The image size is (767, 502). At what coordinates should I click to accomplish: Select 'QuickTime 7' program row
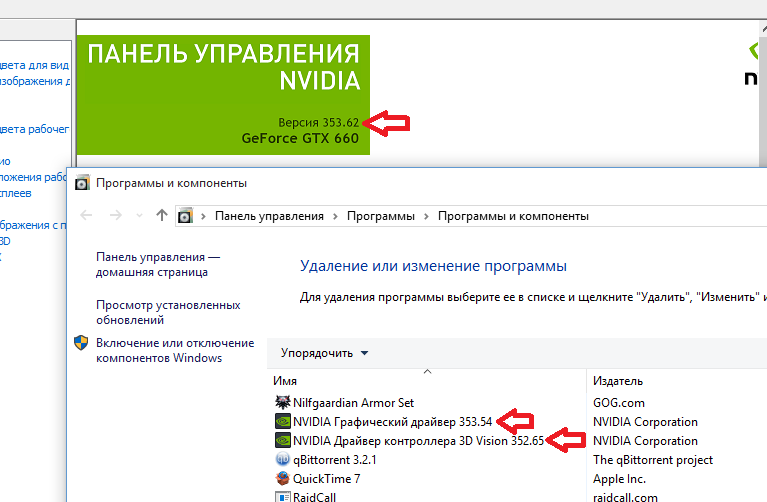point(317,479)
